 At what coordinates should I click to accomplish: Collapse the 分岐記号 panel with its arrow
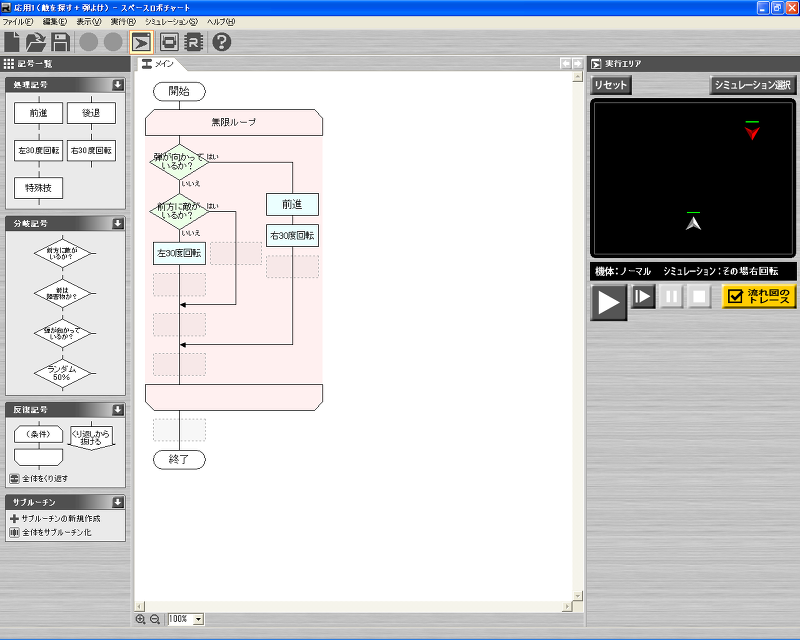click(x=117, y=223)
